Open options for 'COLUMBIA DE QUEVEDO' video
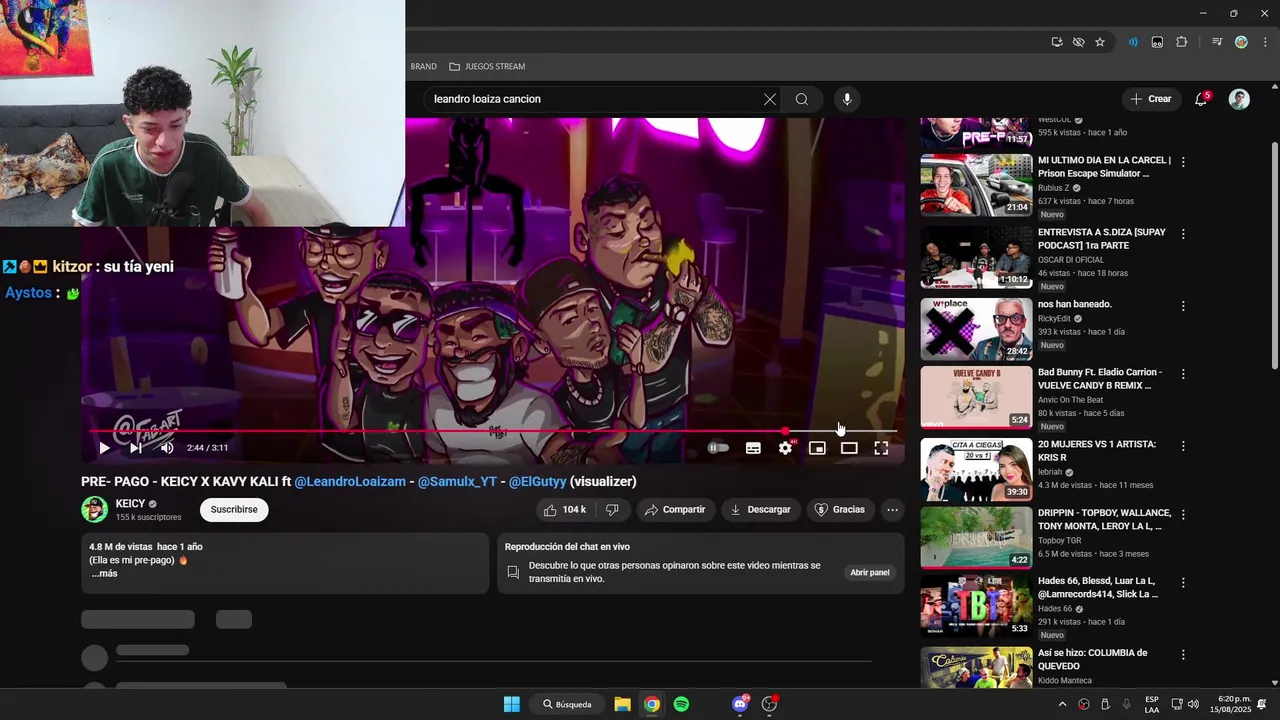 point(1183,655)
